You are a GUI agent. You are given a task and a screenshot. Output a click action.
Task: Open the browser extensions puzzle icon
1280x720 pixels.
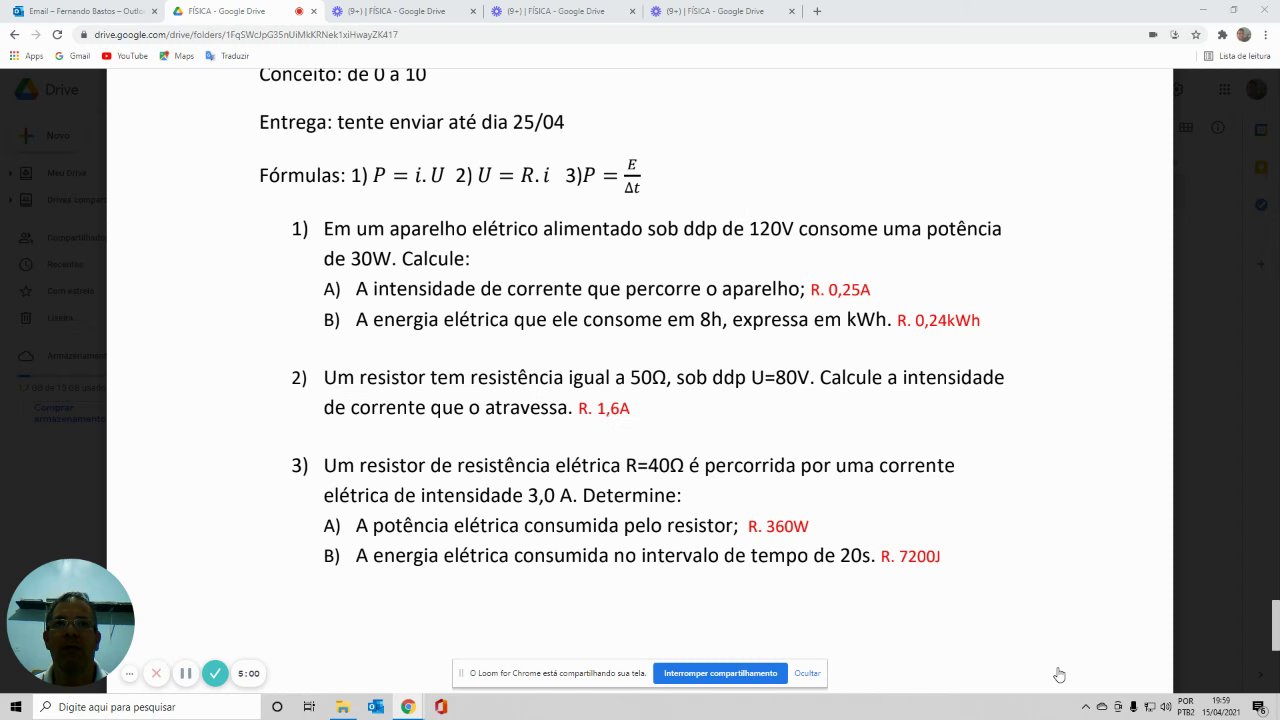(x=1222, y=34)
